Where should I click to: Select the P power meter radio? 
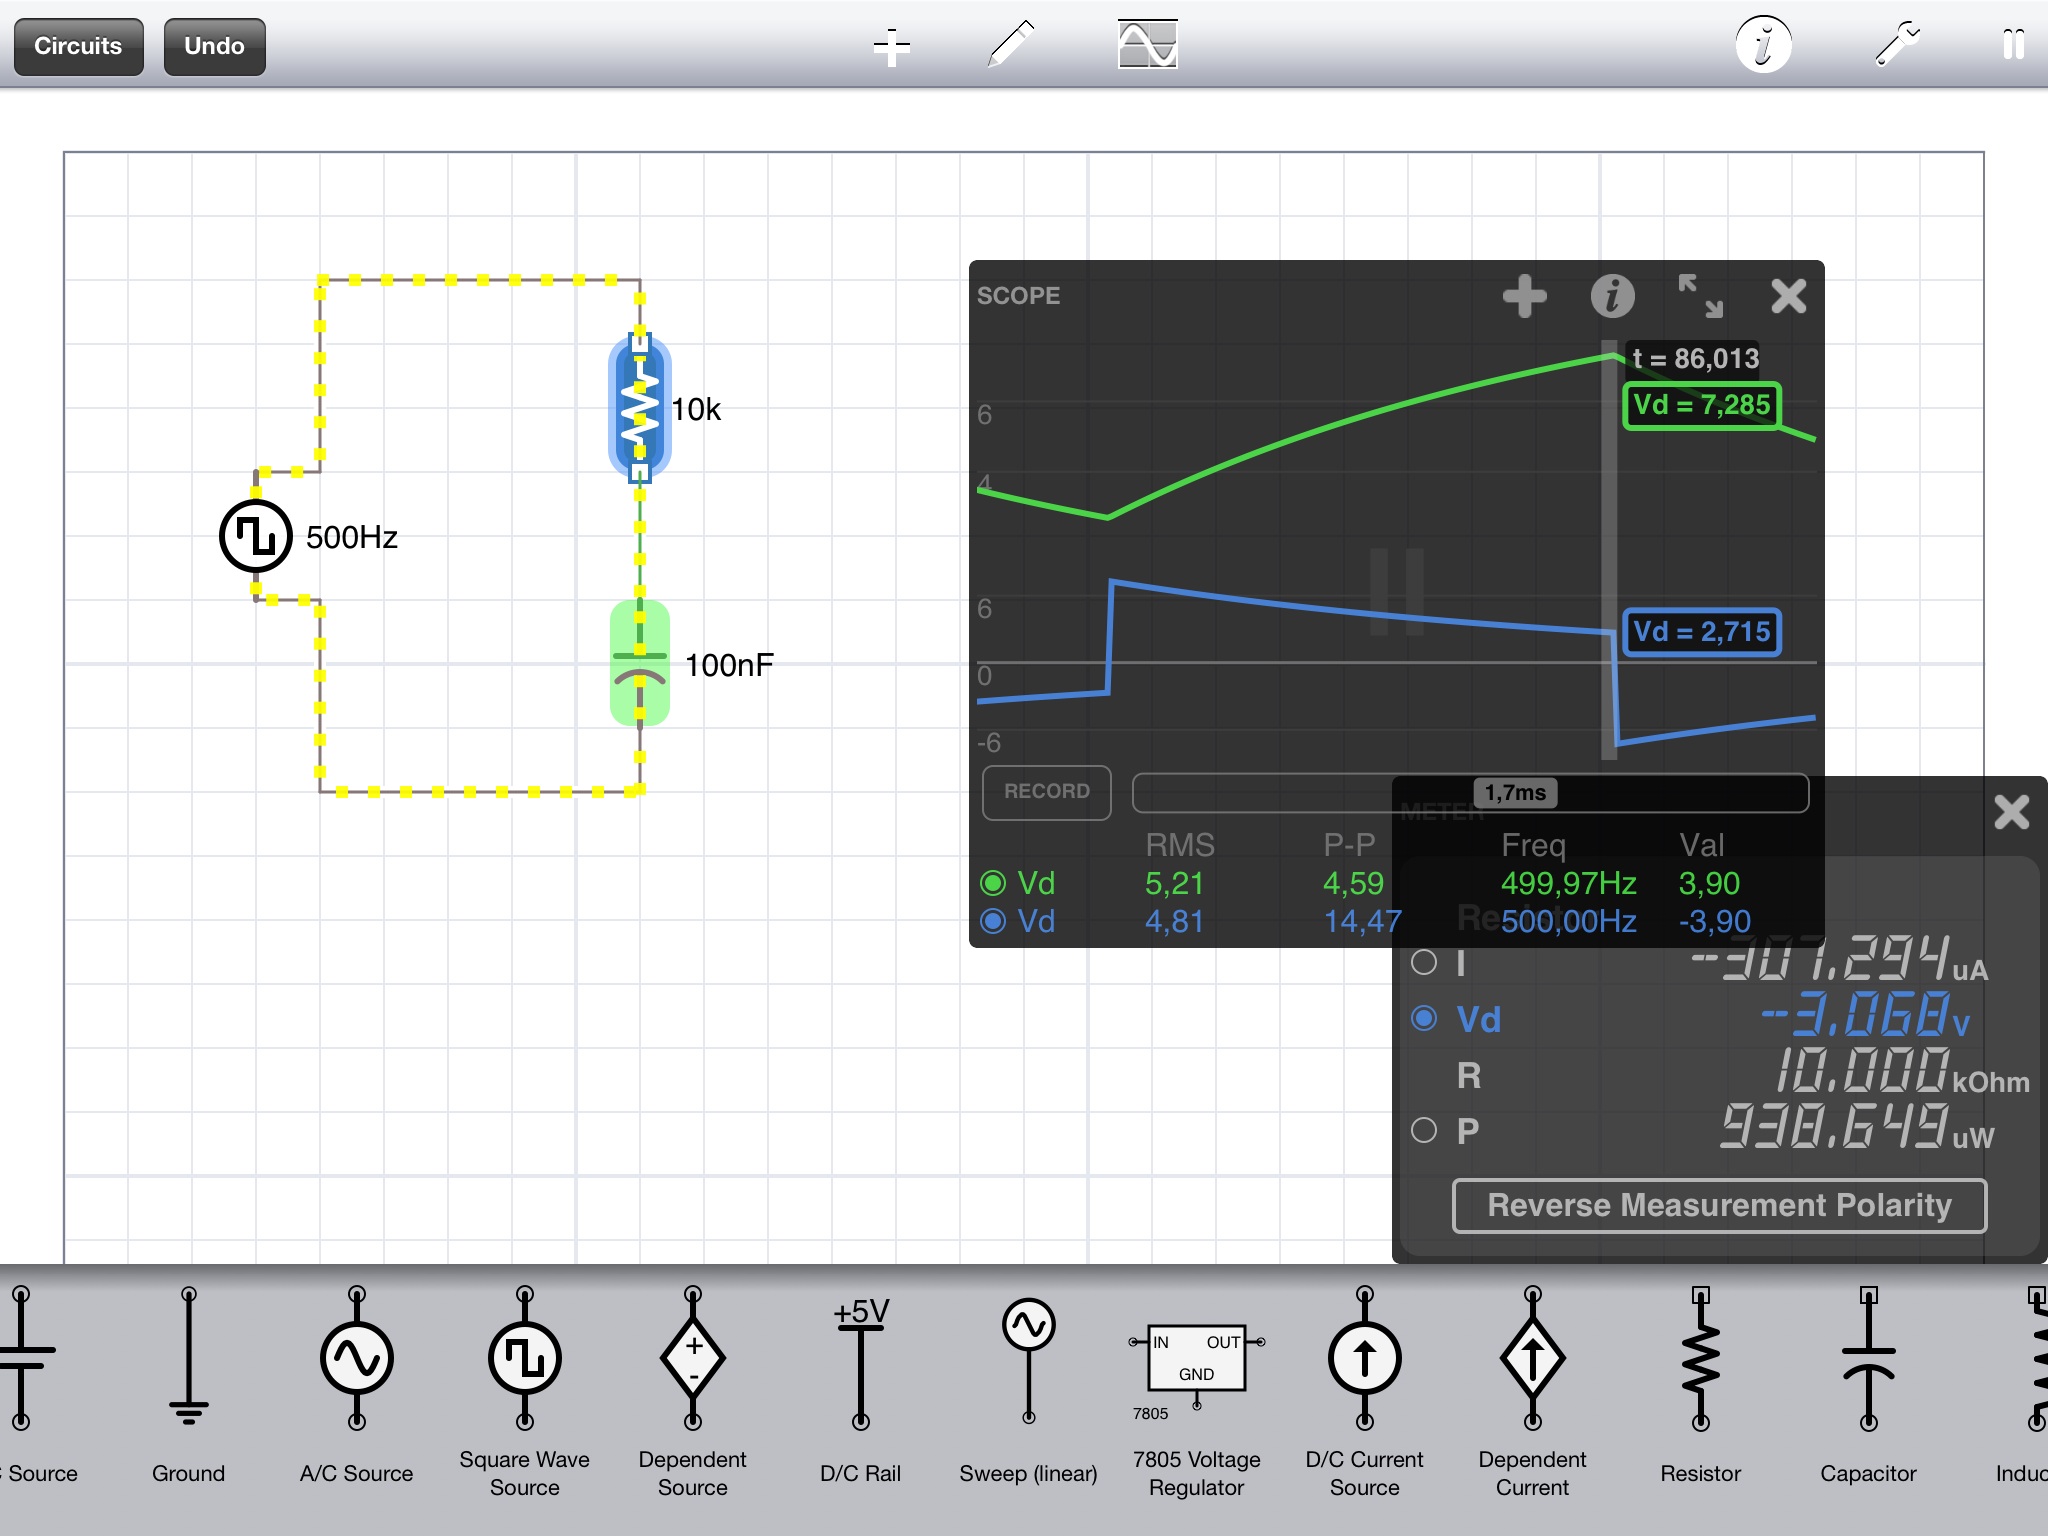pyautogui.click(x=1424, y=1131)
